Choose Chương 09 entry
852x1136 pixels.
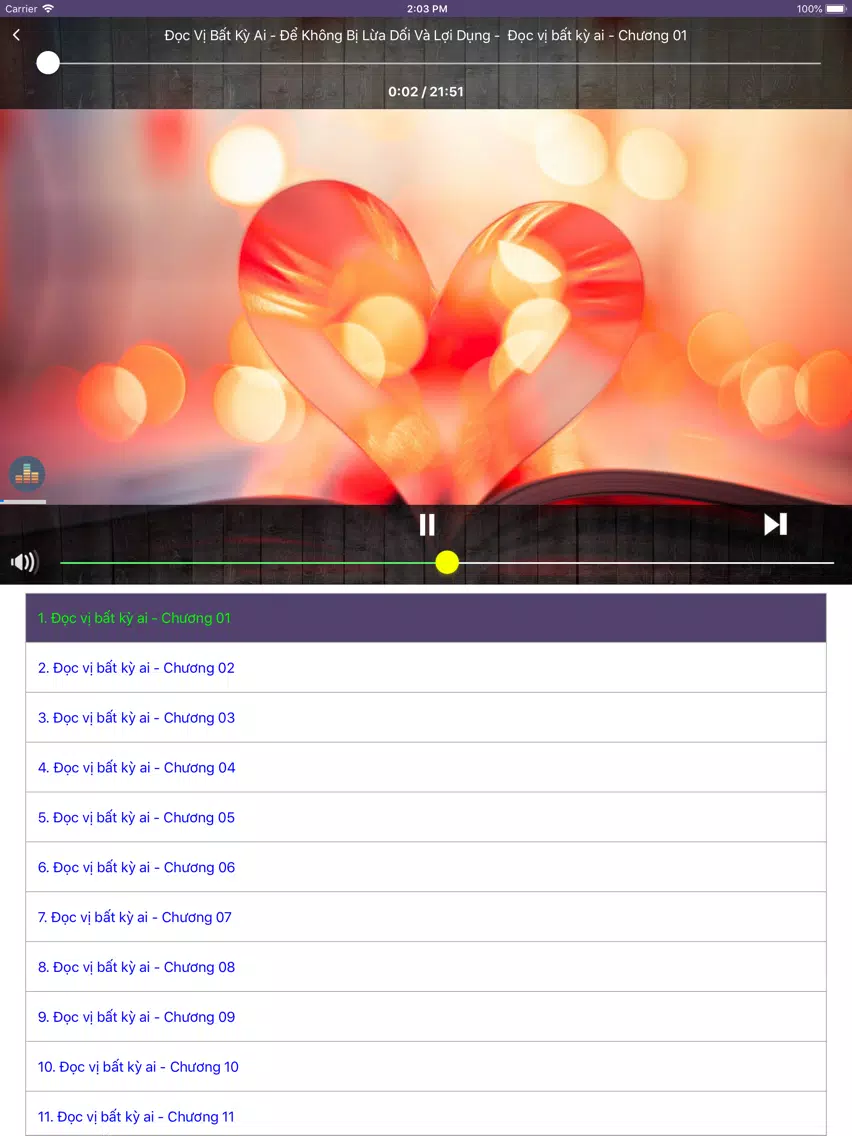pos(426,1017)
